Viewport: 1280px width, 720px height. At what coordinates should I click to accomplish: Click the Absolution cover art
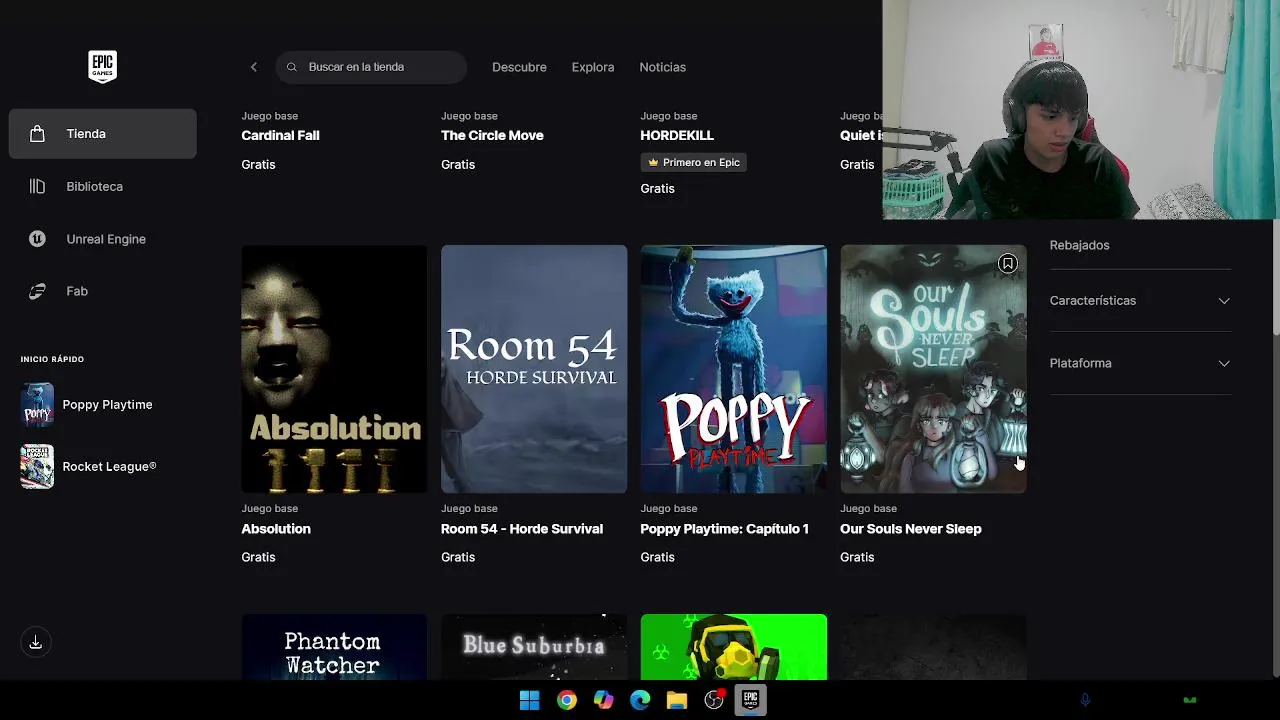click(334, 369)
